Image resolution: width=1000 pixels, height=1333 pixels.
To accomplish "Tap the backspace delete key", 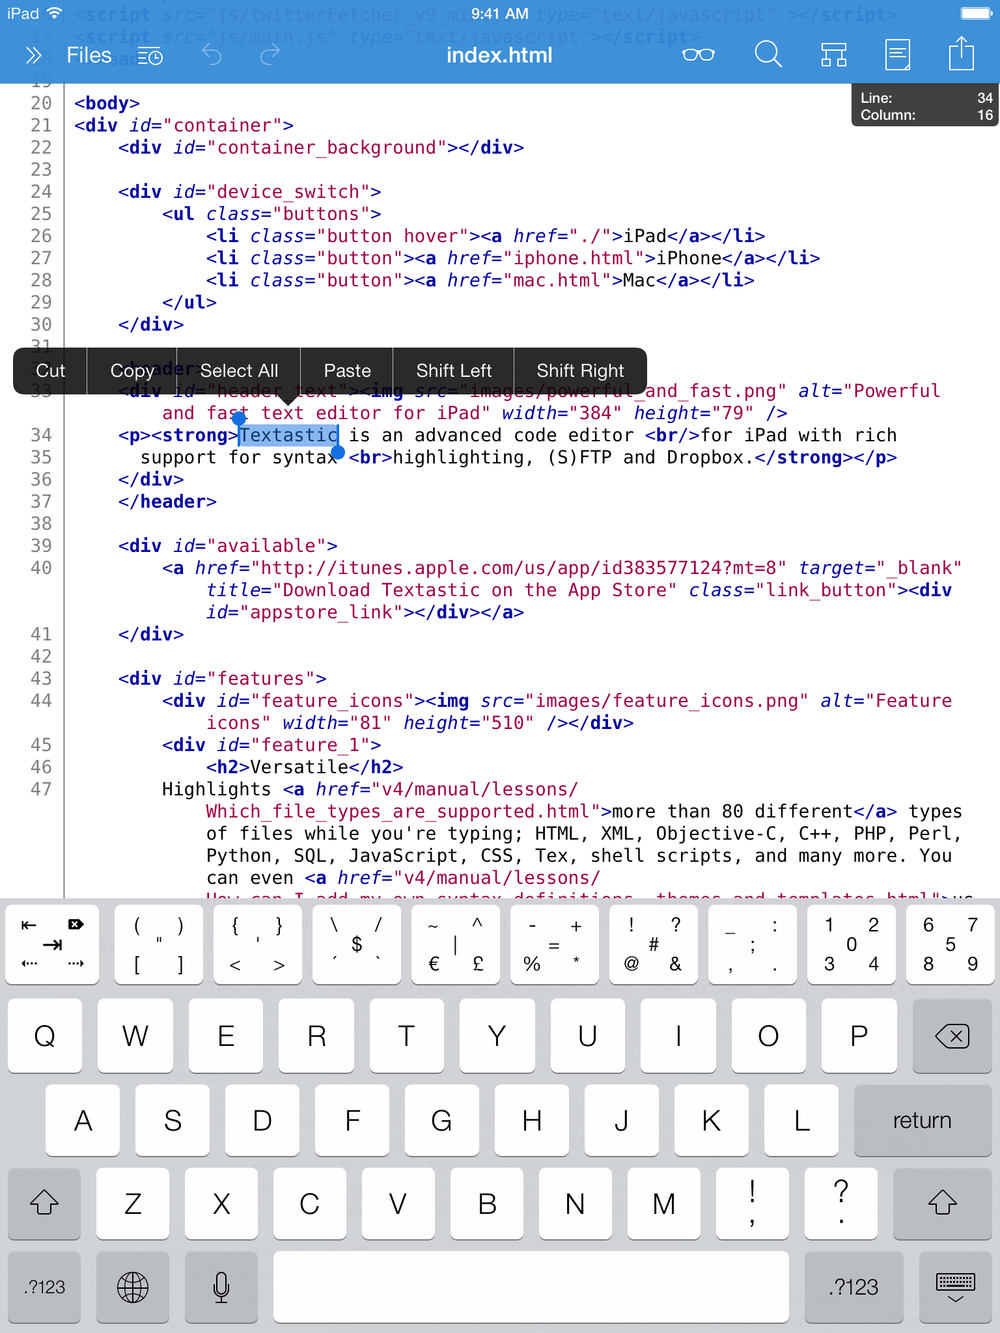I will point(952,1036).
